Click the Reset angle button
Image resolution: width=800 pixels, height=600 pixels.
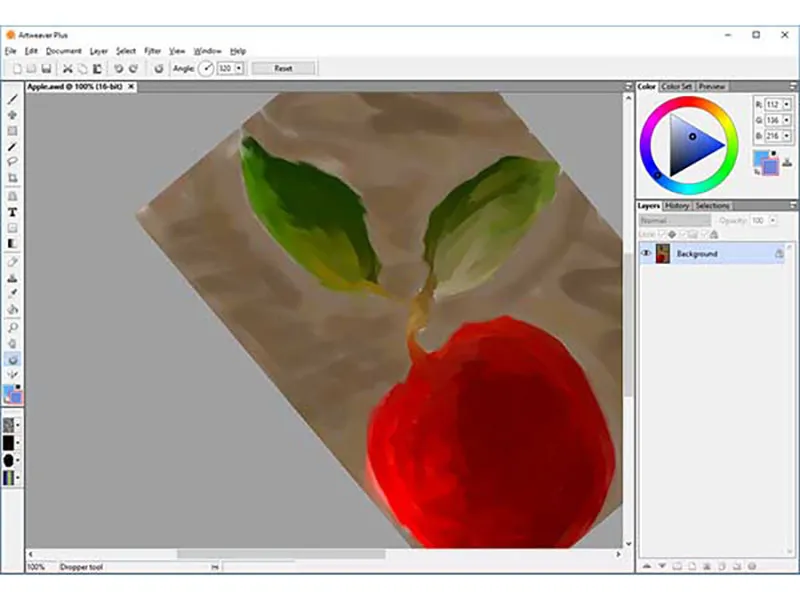[283, 68]
